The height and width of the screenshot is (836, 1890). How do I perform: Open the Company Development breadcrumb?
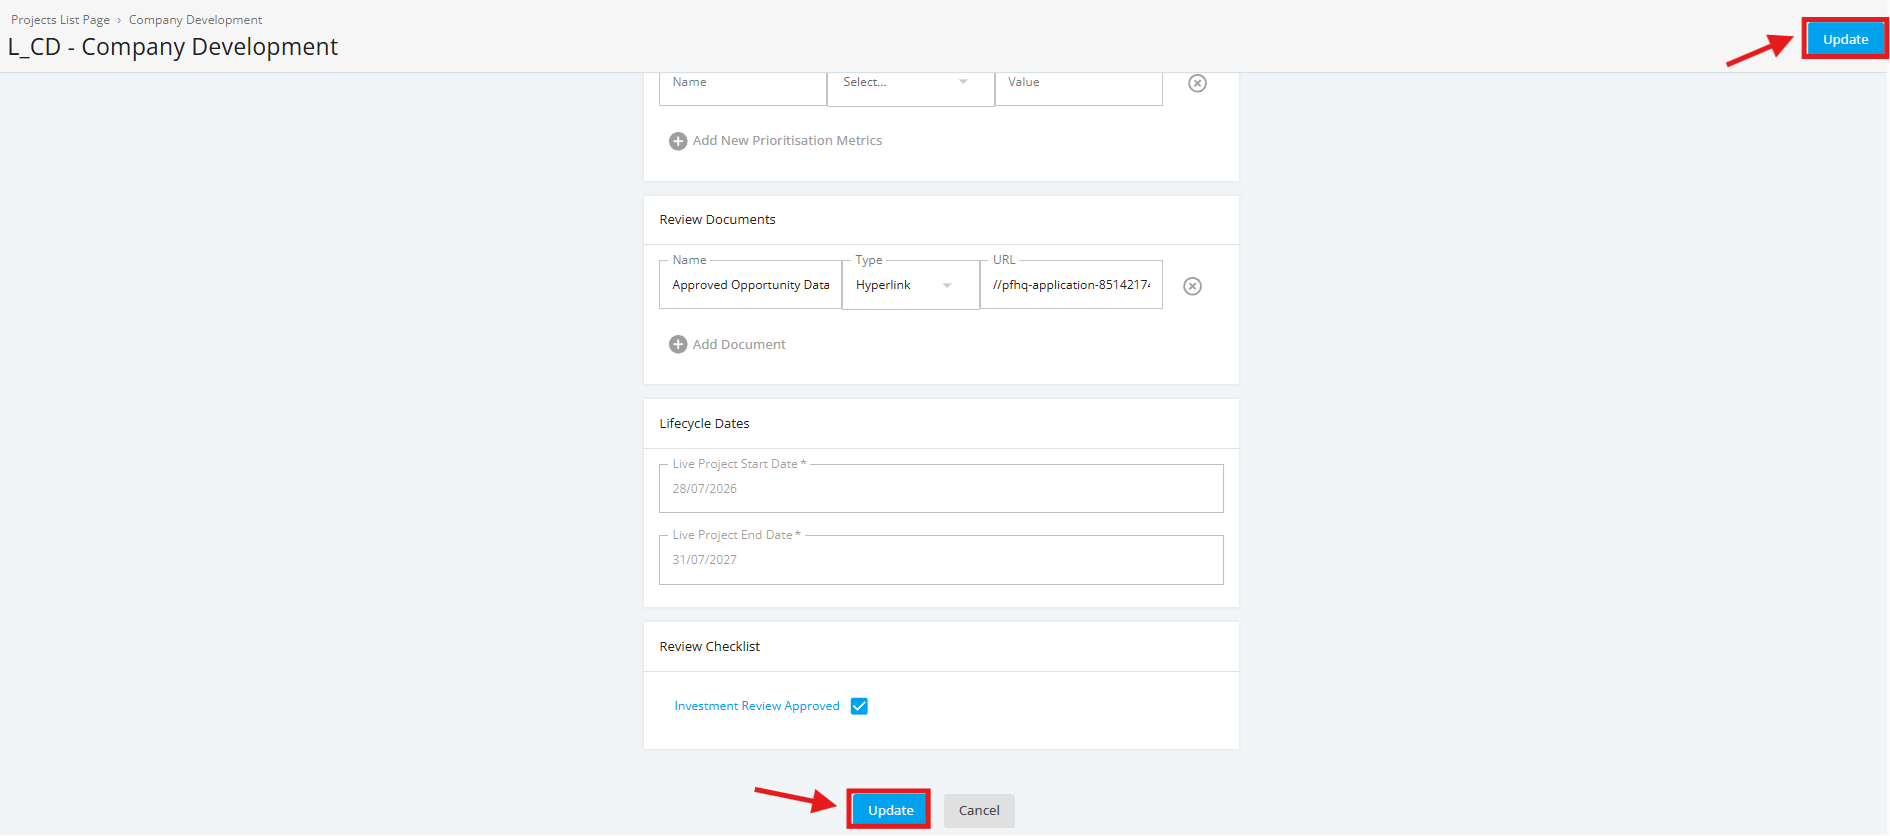[195, 20]
